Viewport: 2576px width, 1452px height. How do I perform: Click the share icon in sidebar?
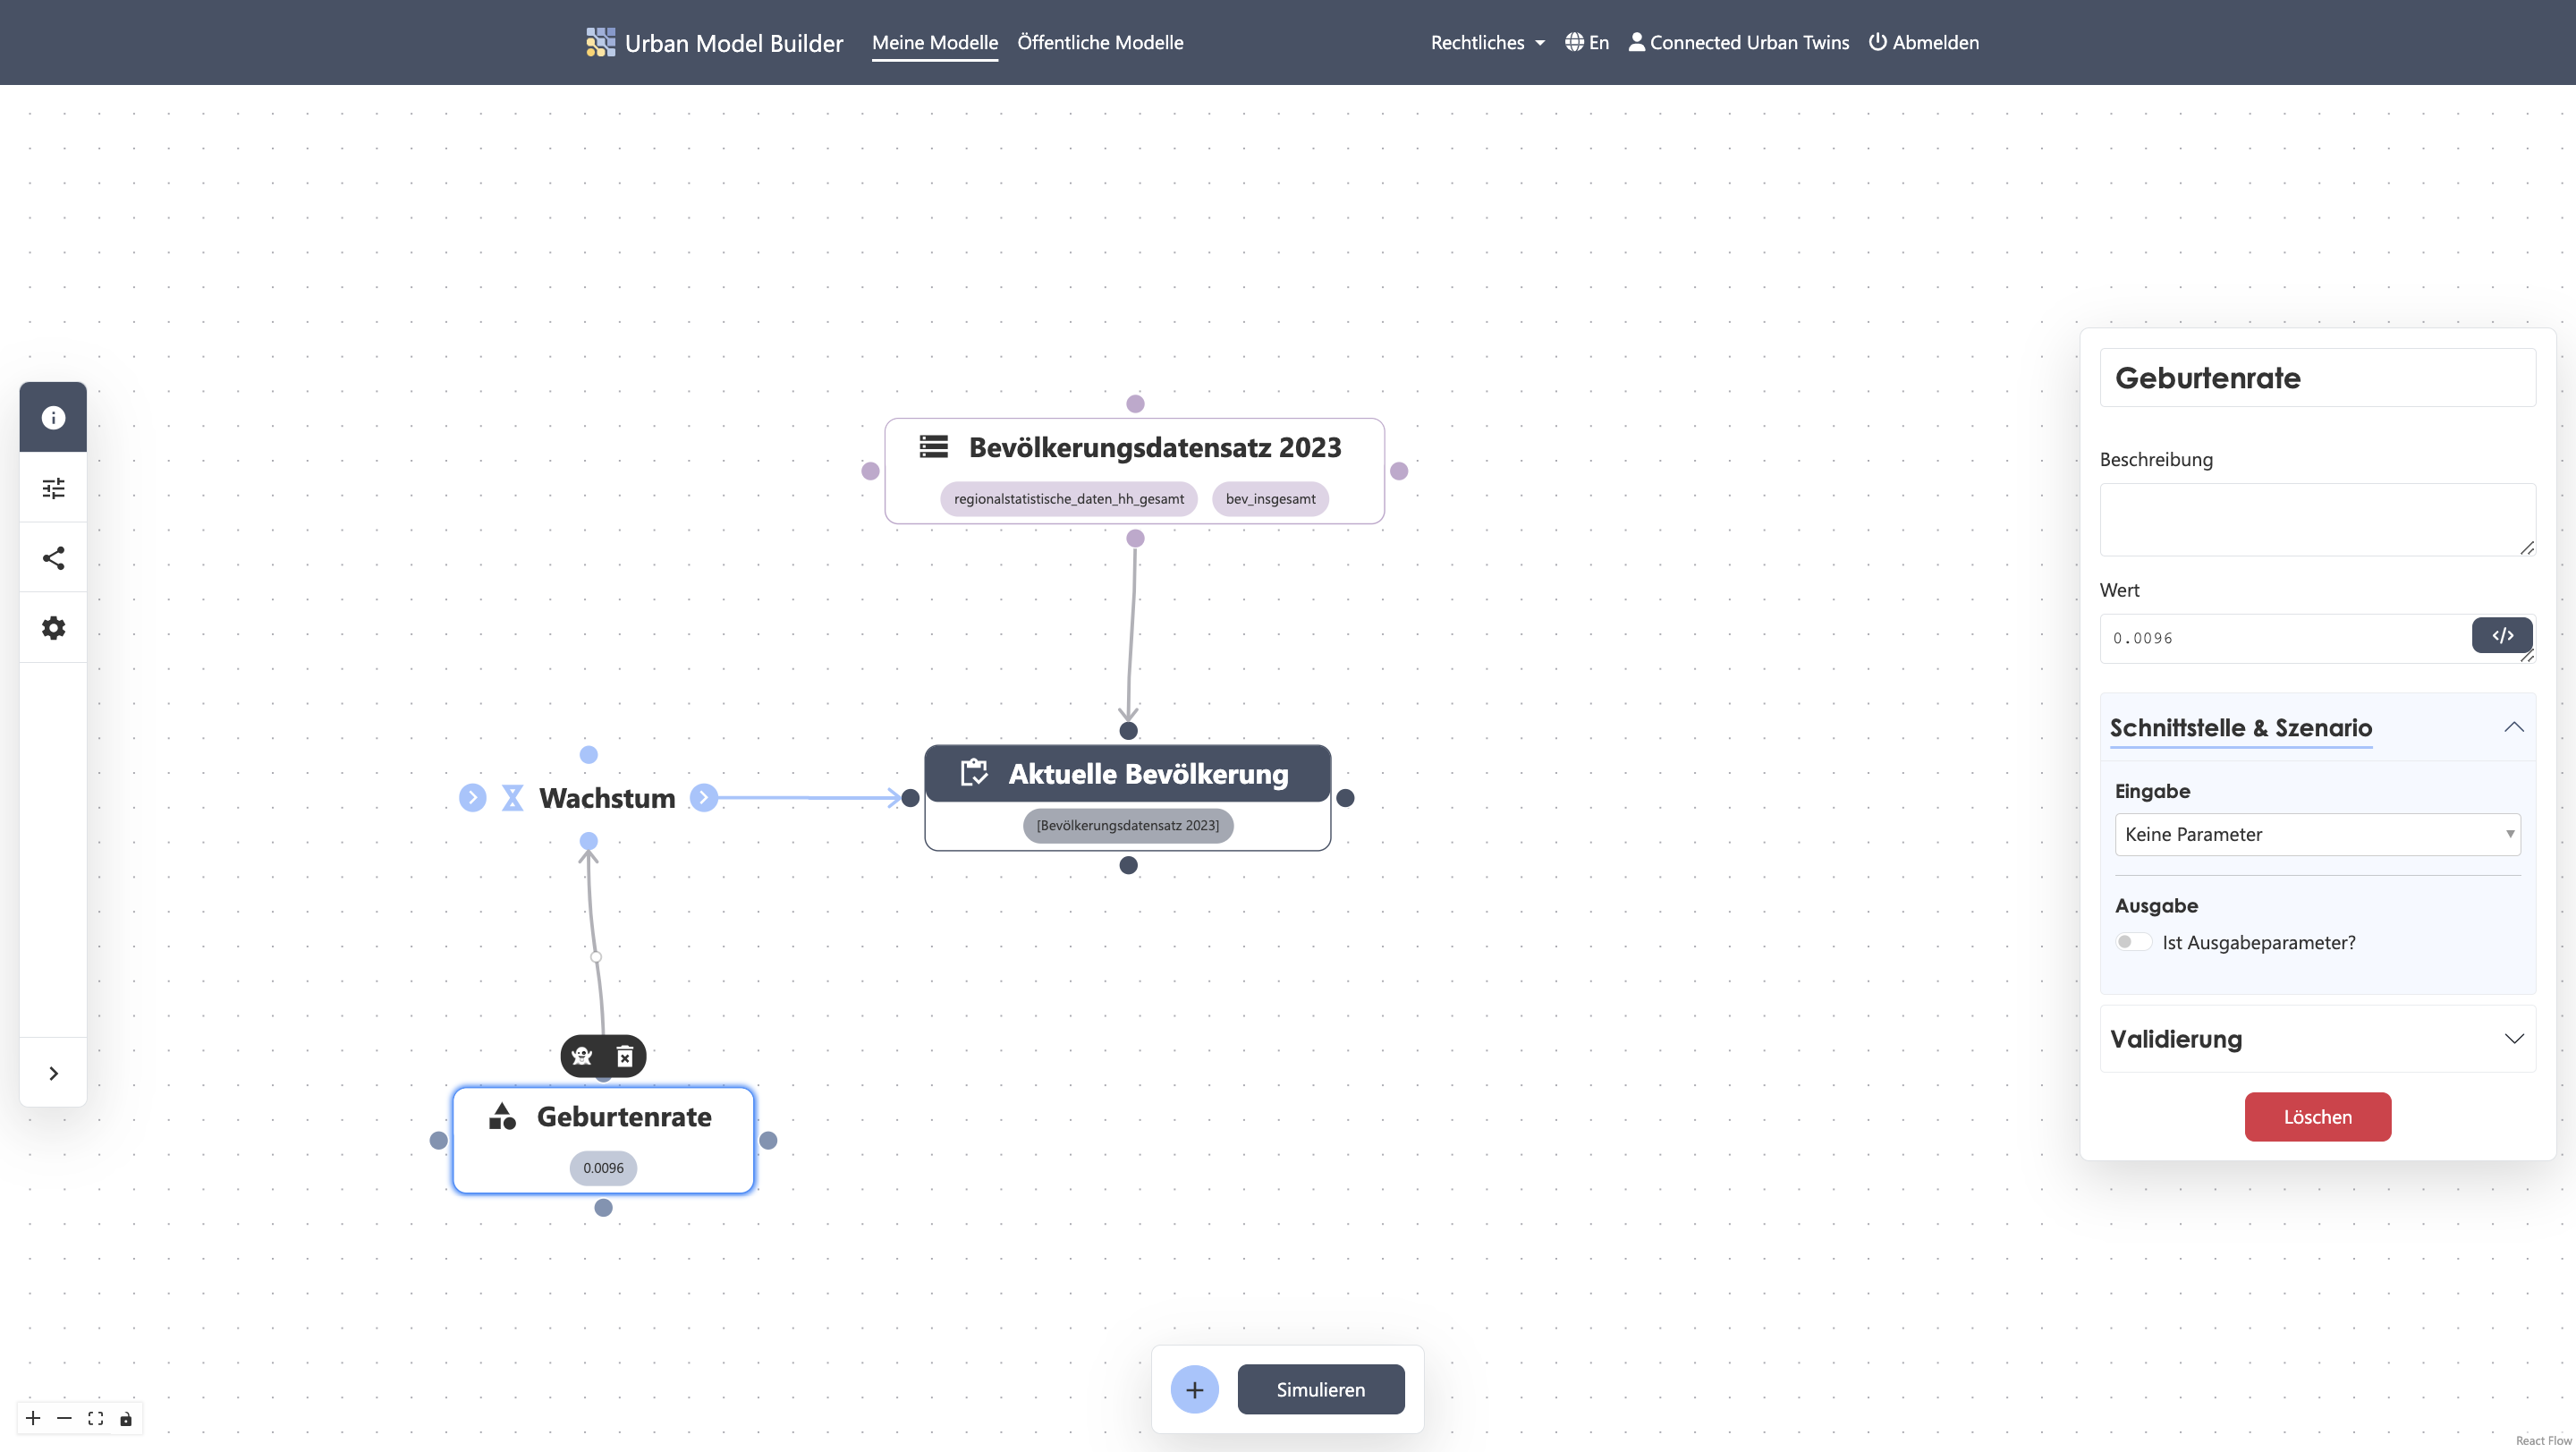pyautogui.click(x=53, y=558)
